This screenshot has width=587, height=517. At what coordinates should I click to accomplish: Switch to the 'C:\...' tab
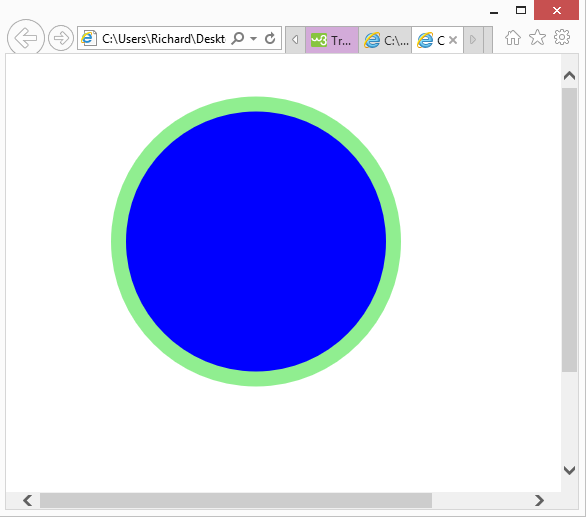click(x=385, y=40)
